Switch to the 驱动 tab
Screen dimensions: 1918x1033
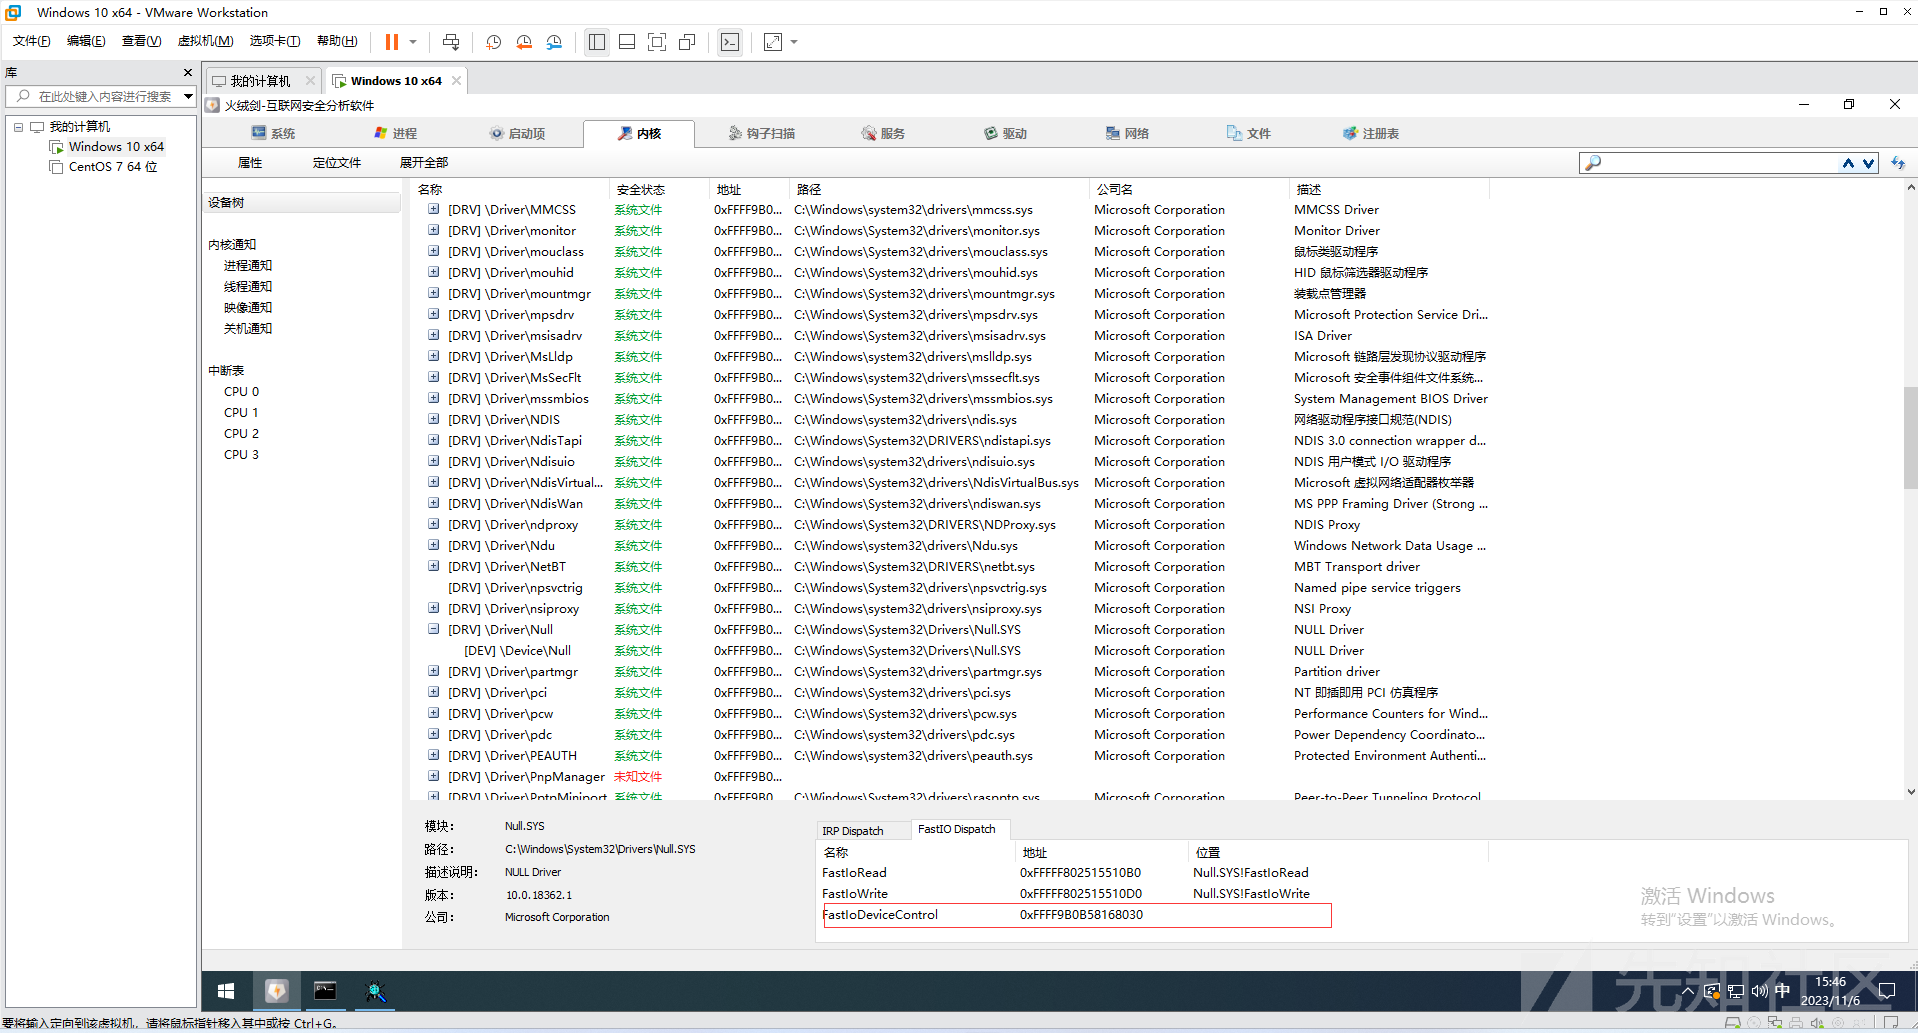[x=1005, y=133]
